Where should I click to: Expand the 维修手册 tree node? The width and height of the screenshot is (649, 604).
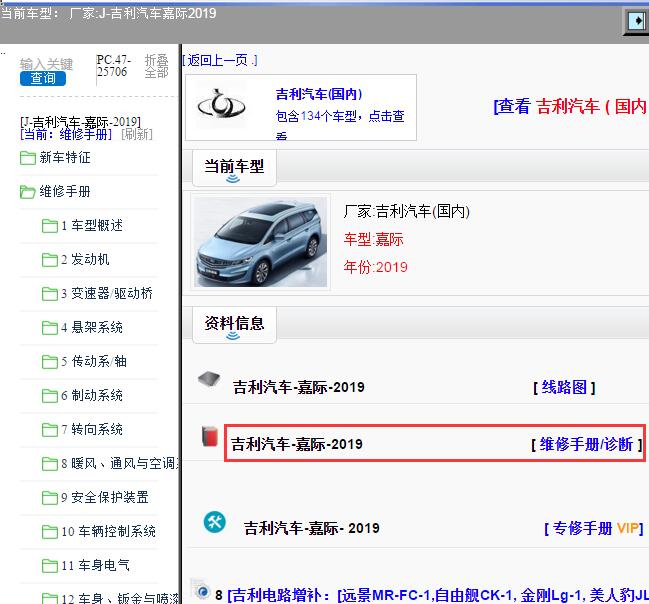tap(65, 191)
